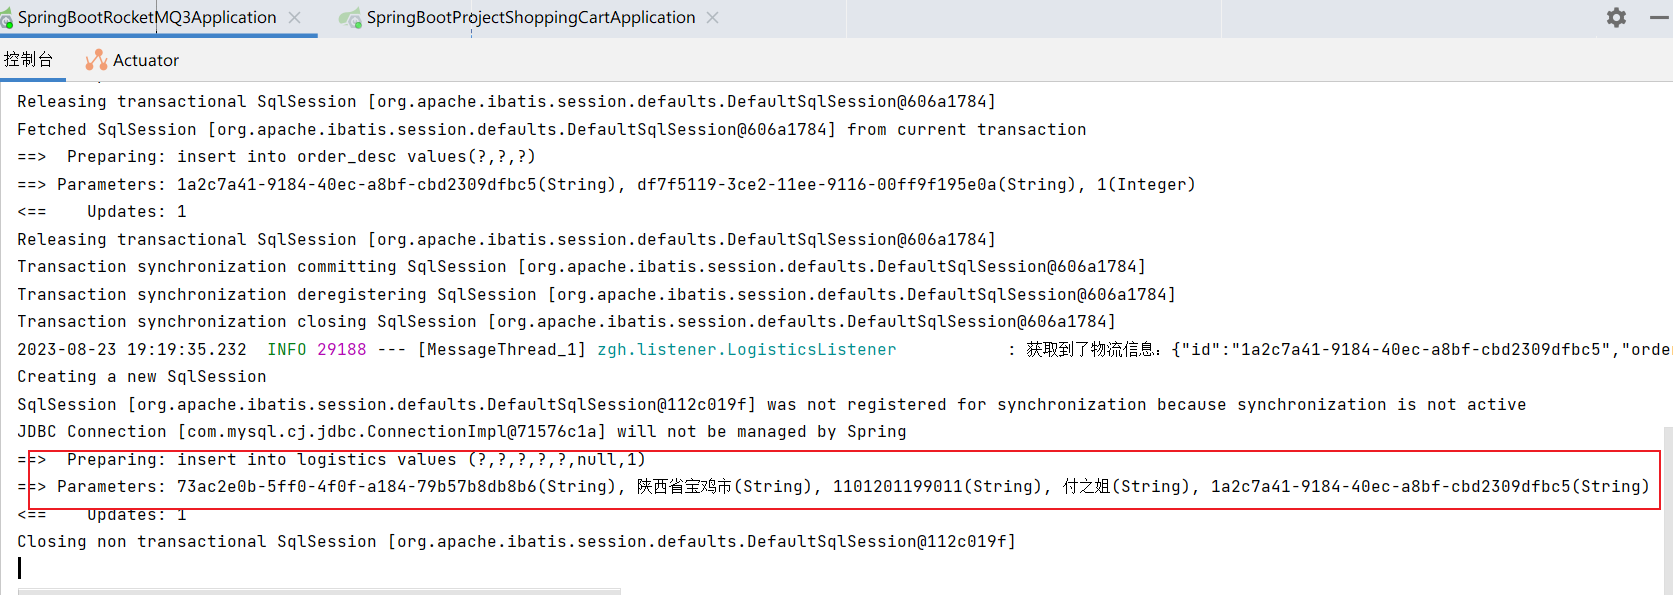Click SpringBootProjectShoppingCartApplication Spring Boot icon
Image resolution: width=1673 pixels, height=595 pixels.
(x=350, y=18)
